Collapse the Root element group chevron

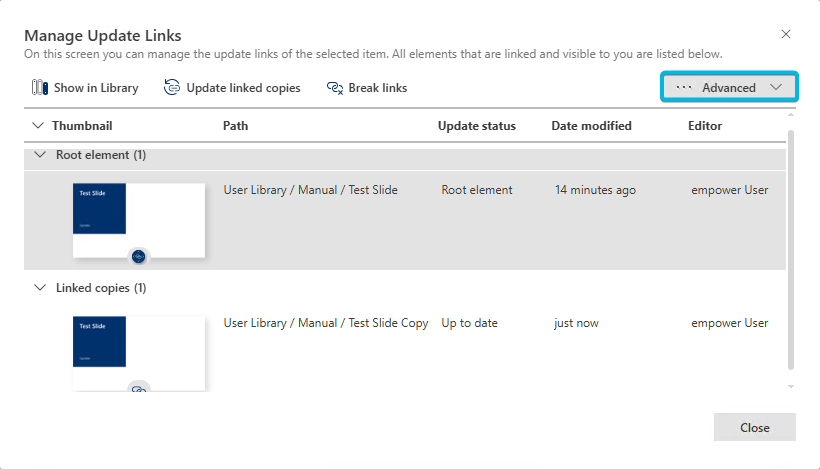click(x=40, y=155)
